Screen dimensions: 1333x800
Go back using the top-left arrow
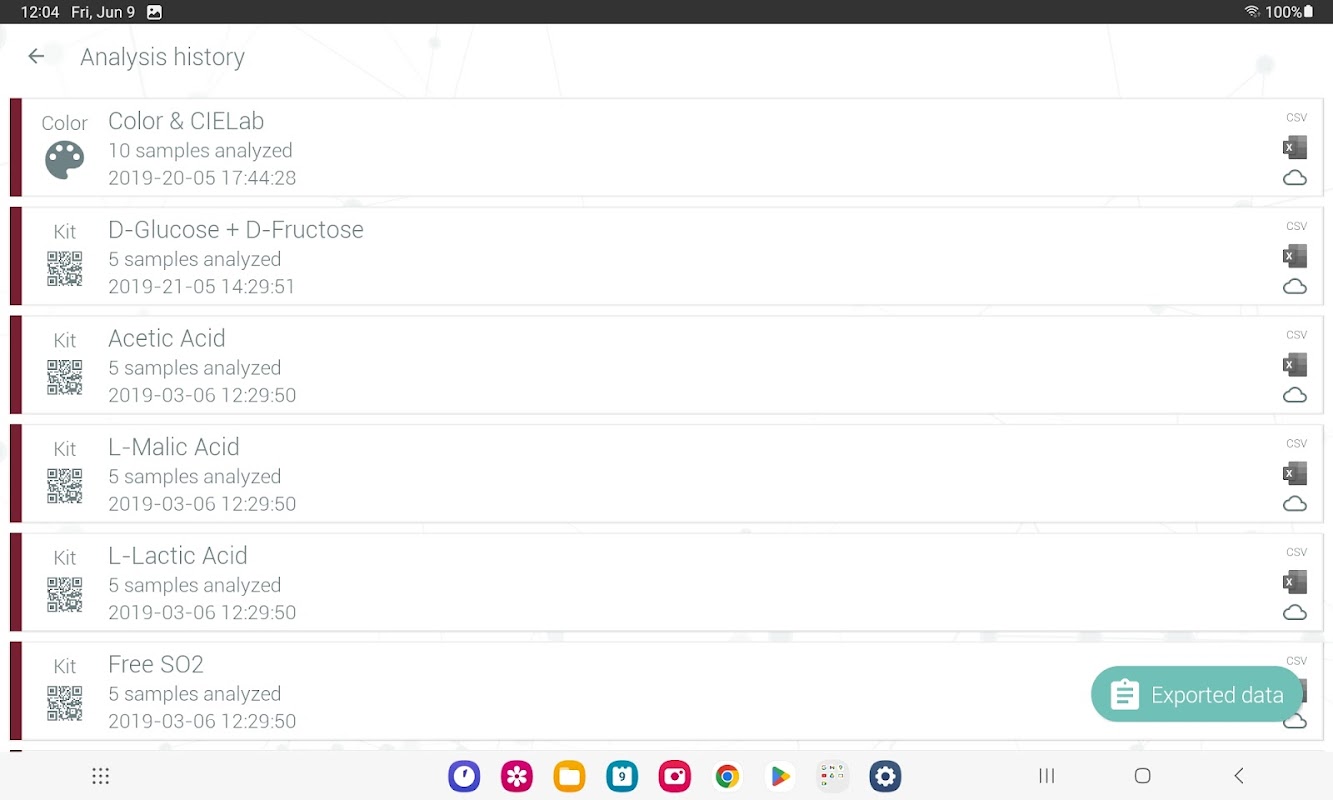click(36, 57)
